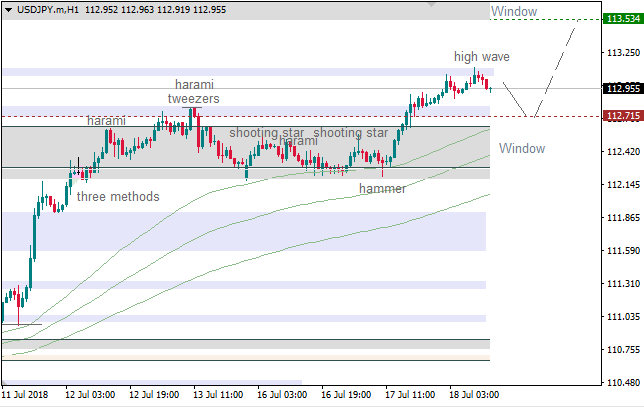Select the 'tweezers' pattern label
Image resolution: width=644 pixels, height=407 pixels.
pos(193,99)
